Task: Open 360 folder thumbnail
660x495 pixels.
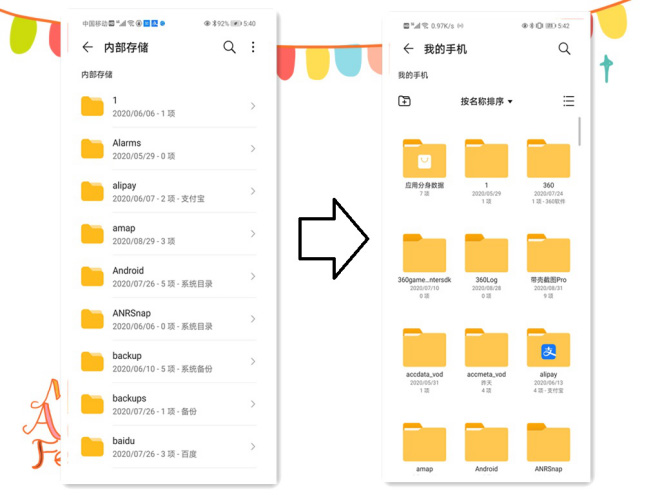Action: tap(548, 160)
